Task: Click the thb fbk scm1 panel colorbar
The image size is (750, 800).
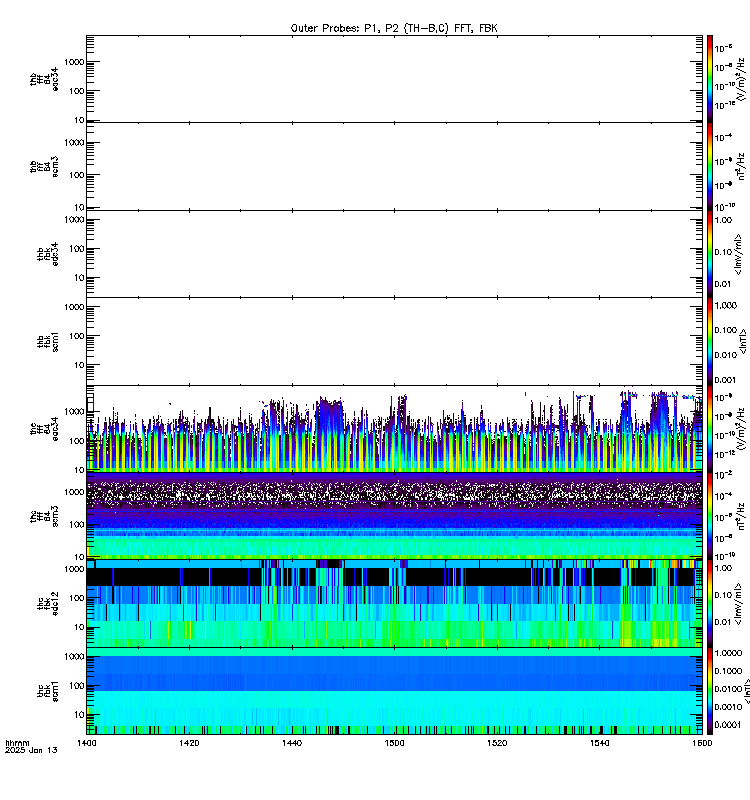Action: coord(710,341)
